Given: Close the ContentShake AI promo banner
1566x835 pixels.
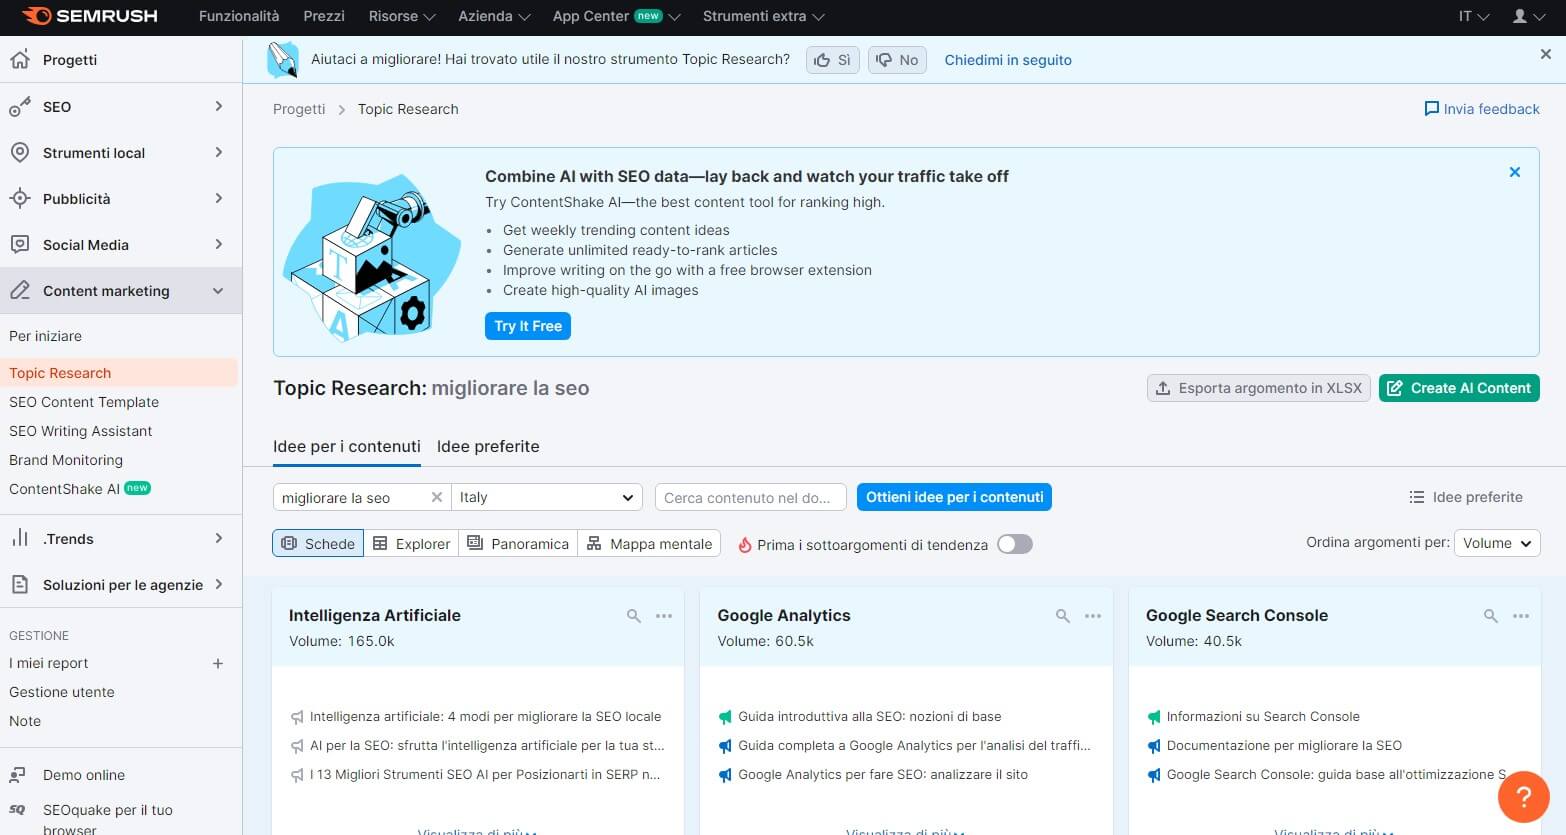Looking at the screenshot, I should coord(1515,172).
